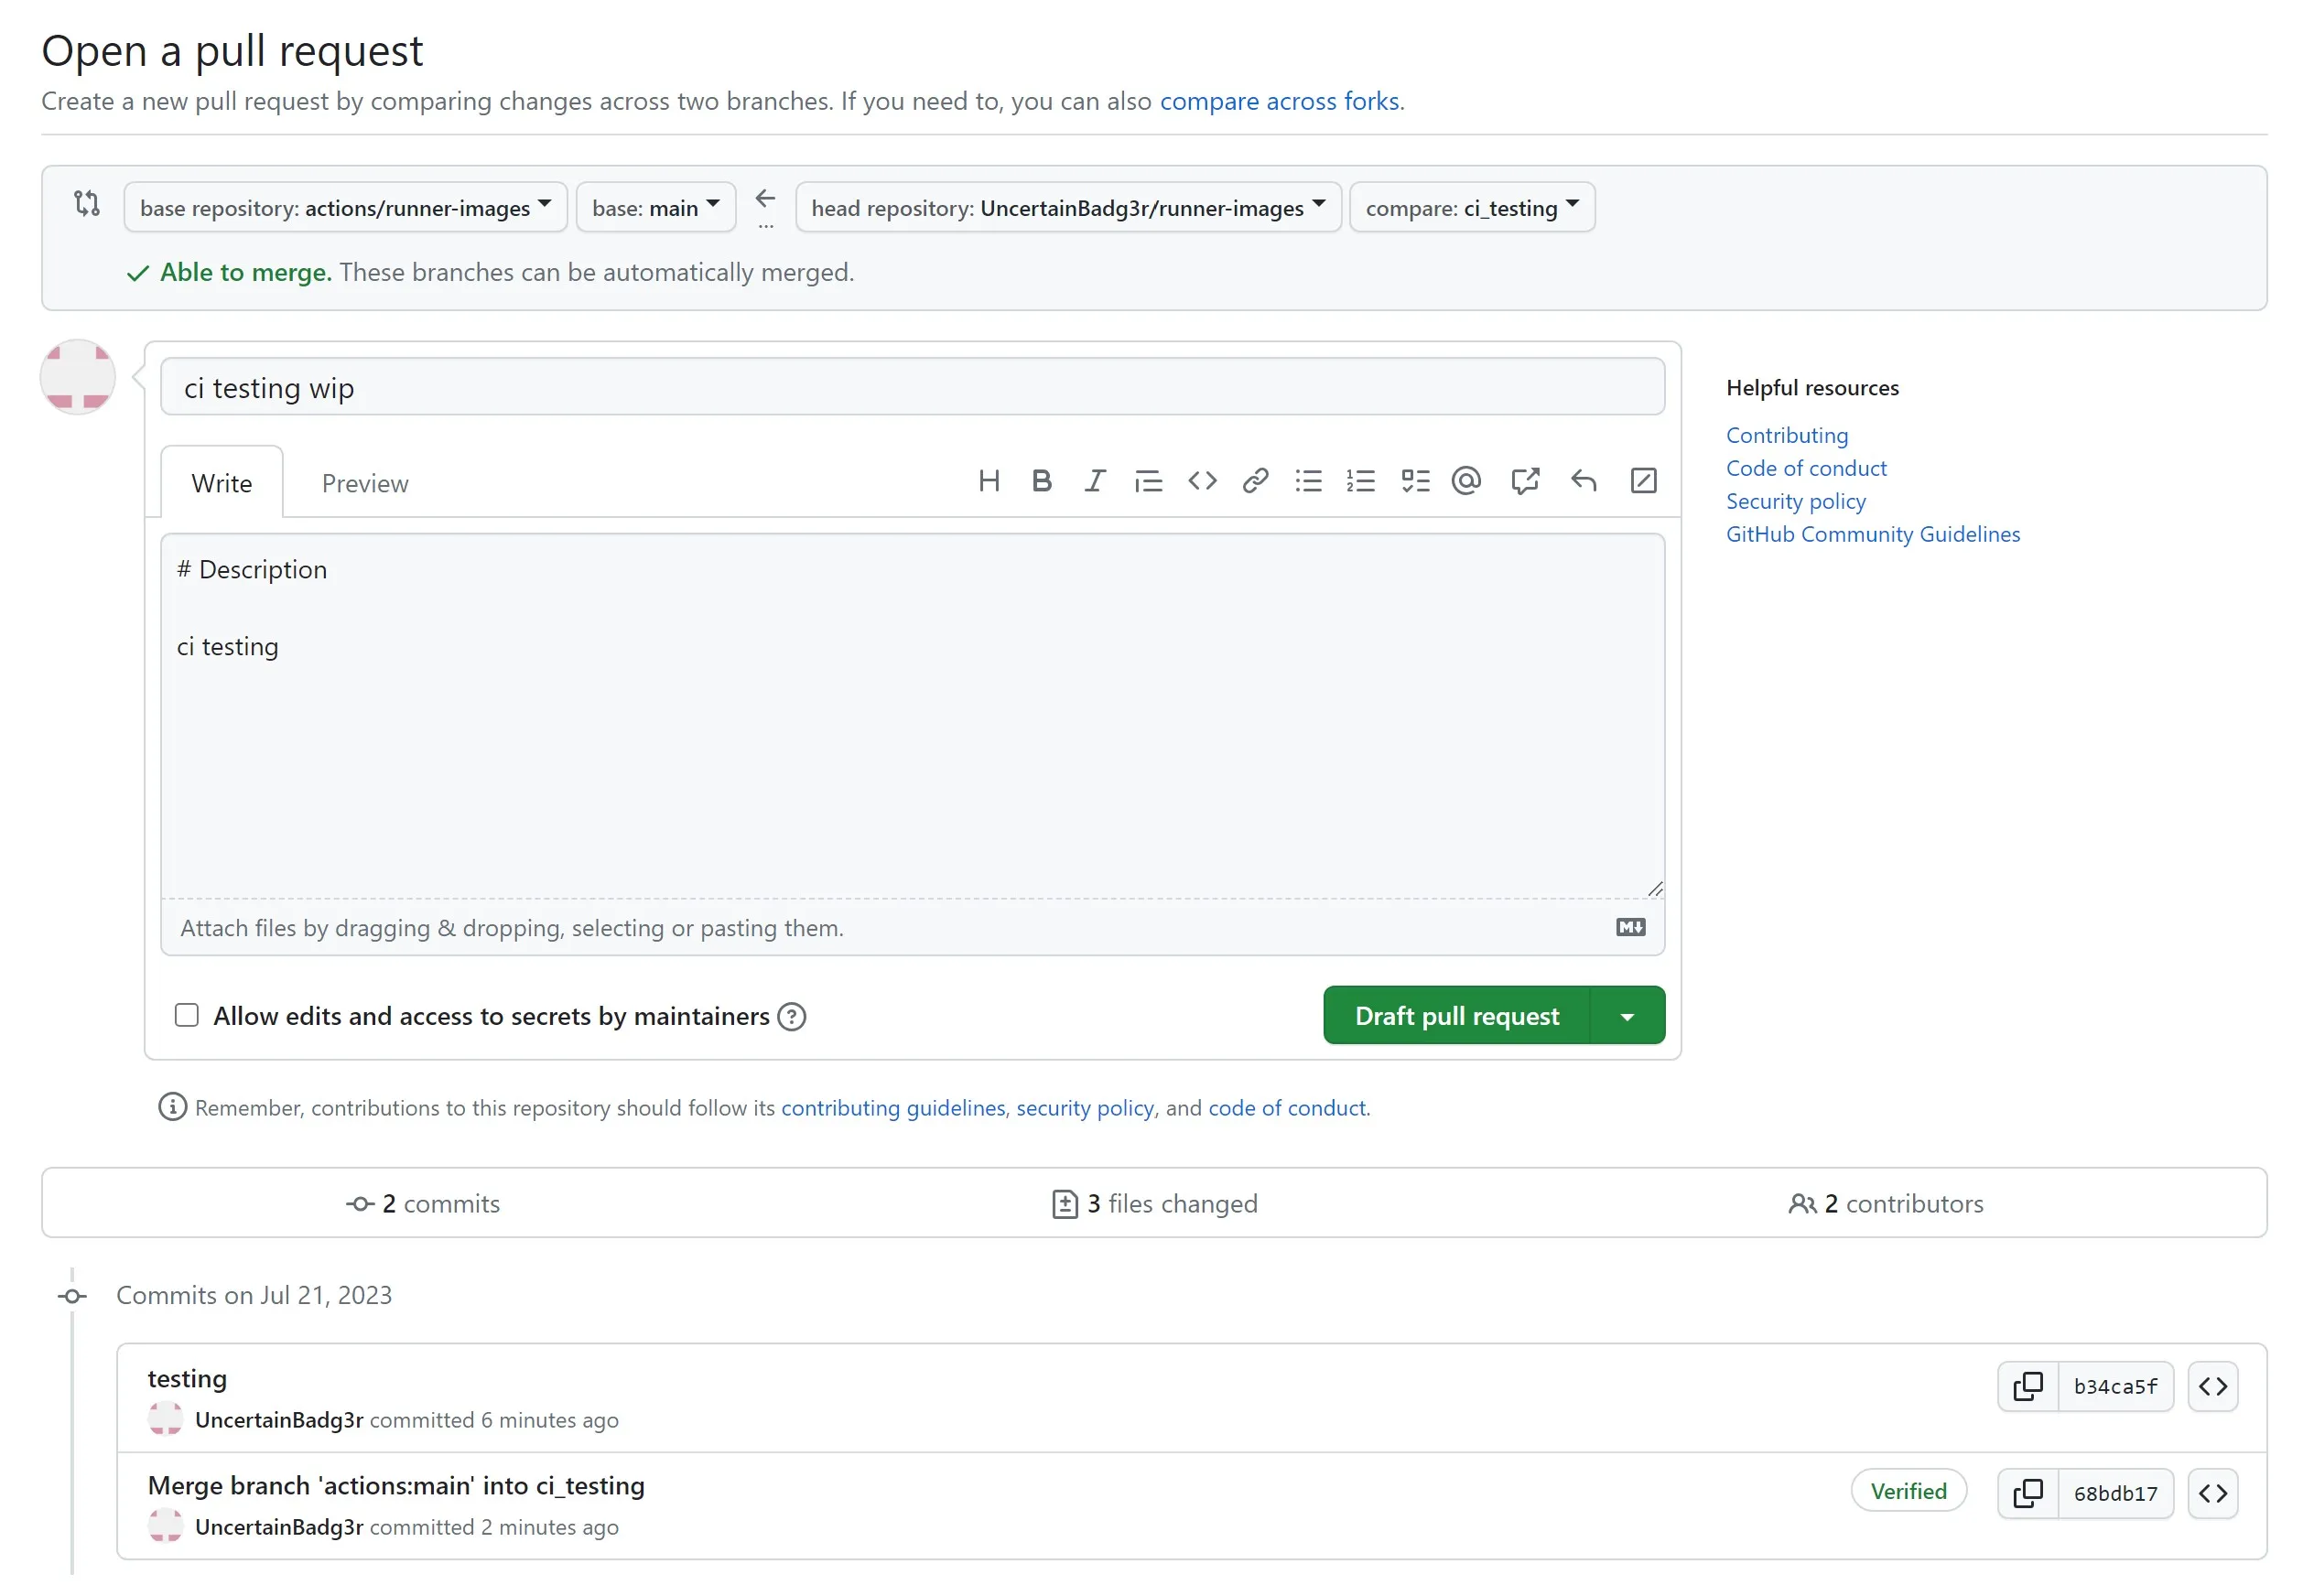
Task: Insert a task list from toolbar
Action: coord(1414,481)
